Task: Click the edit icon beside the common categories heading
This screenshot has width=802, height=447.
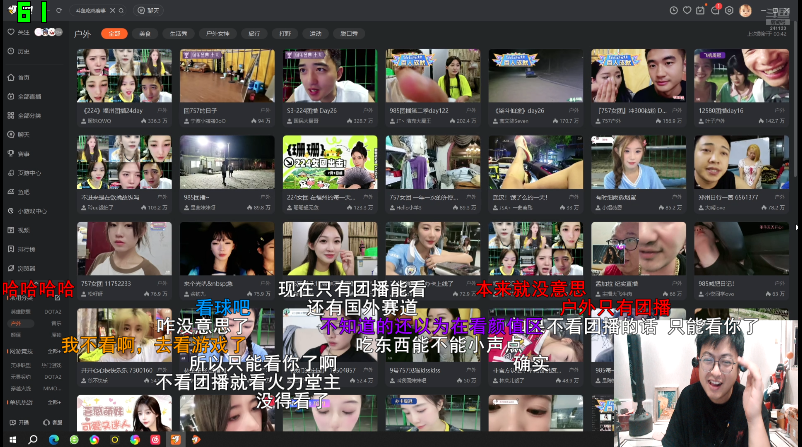Action: [57, 298]
